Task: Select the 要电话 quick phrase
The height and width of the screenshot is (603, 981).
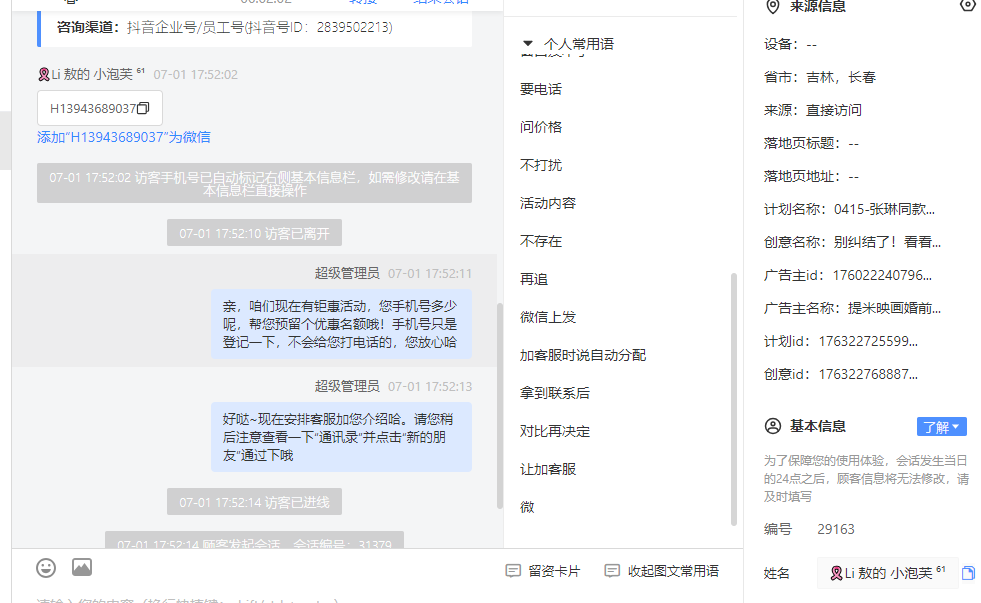Action: [x=541, y=89]
